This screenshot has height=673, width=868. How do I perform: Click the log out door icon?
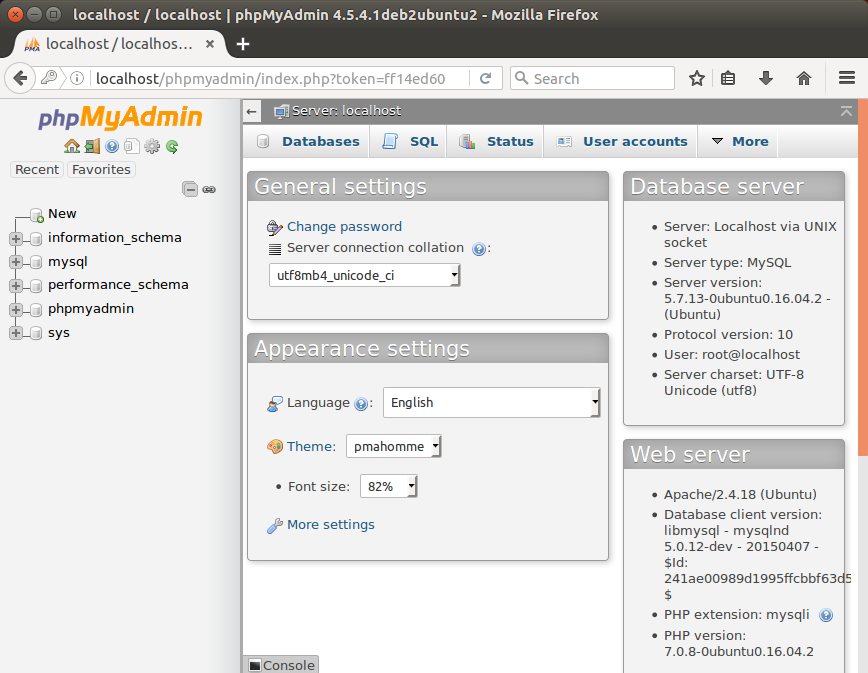92,146
